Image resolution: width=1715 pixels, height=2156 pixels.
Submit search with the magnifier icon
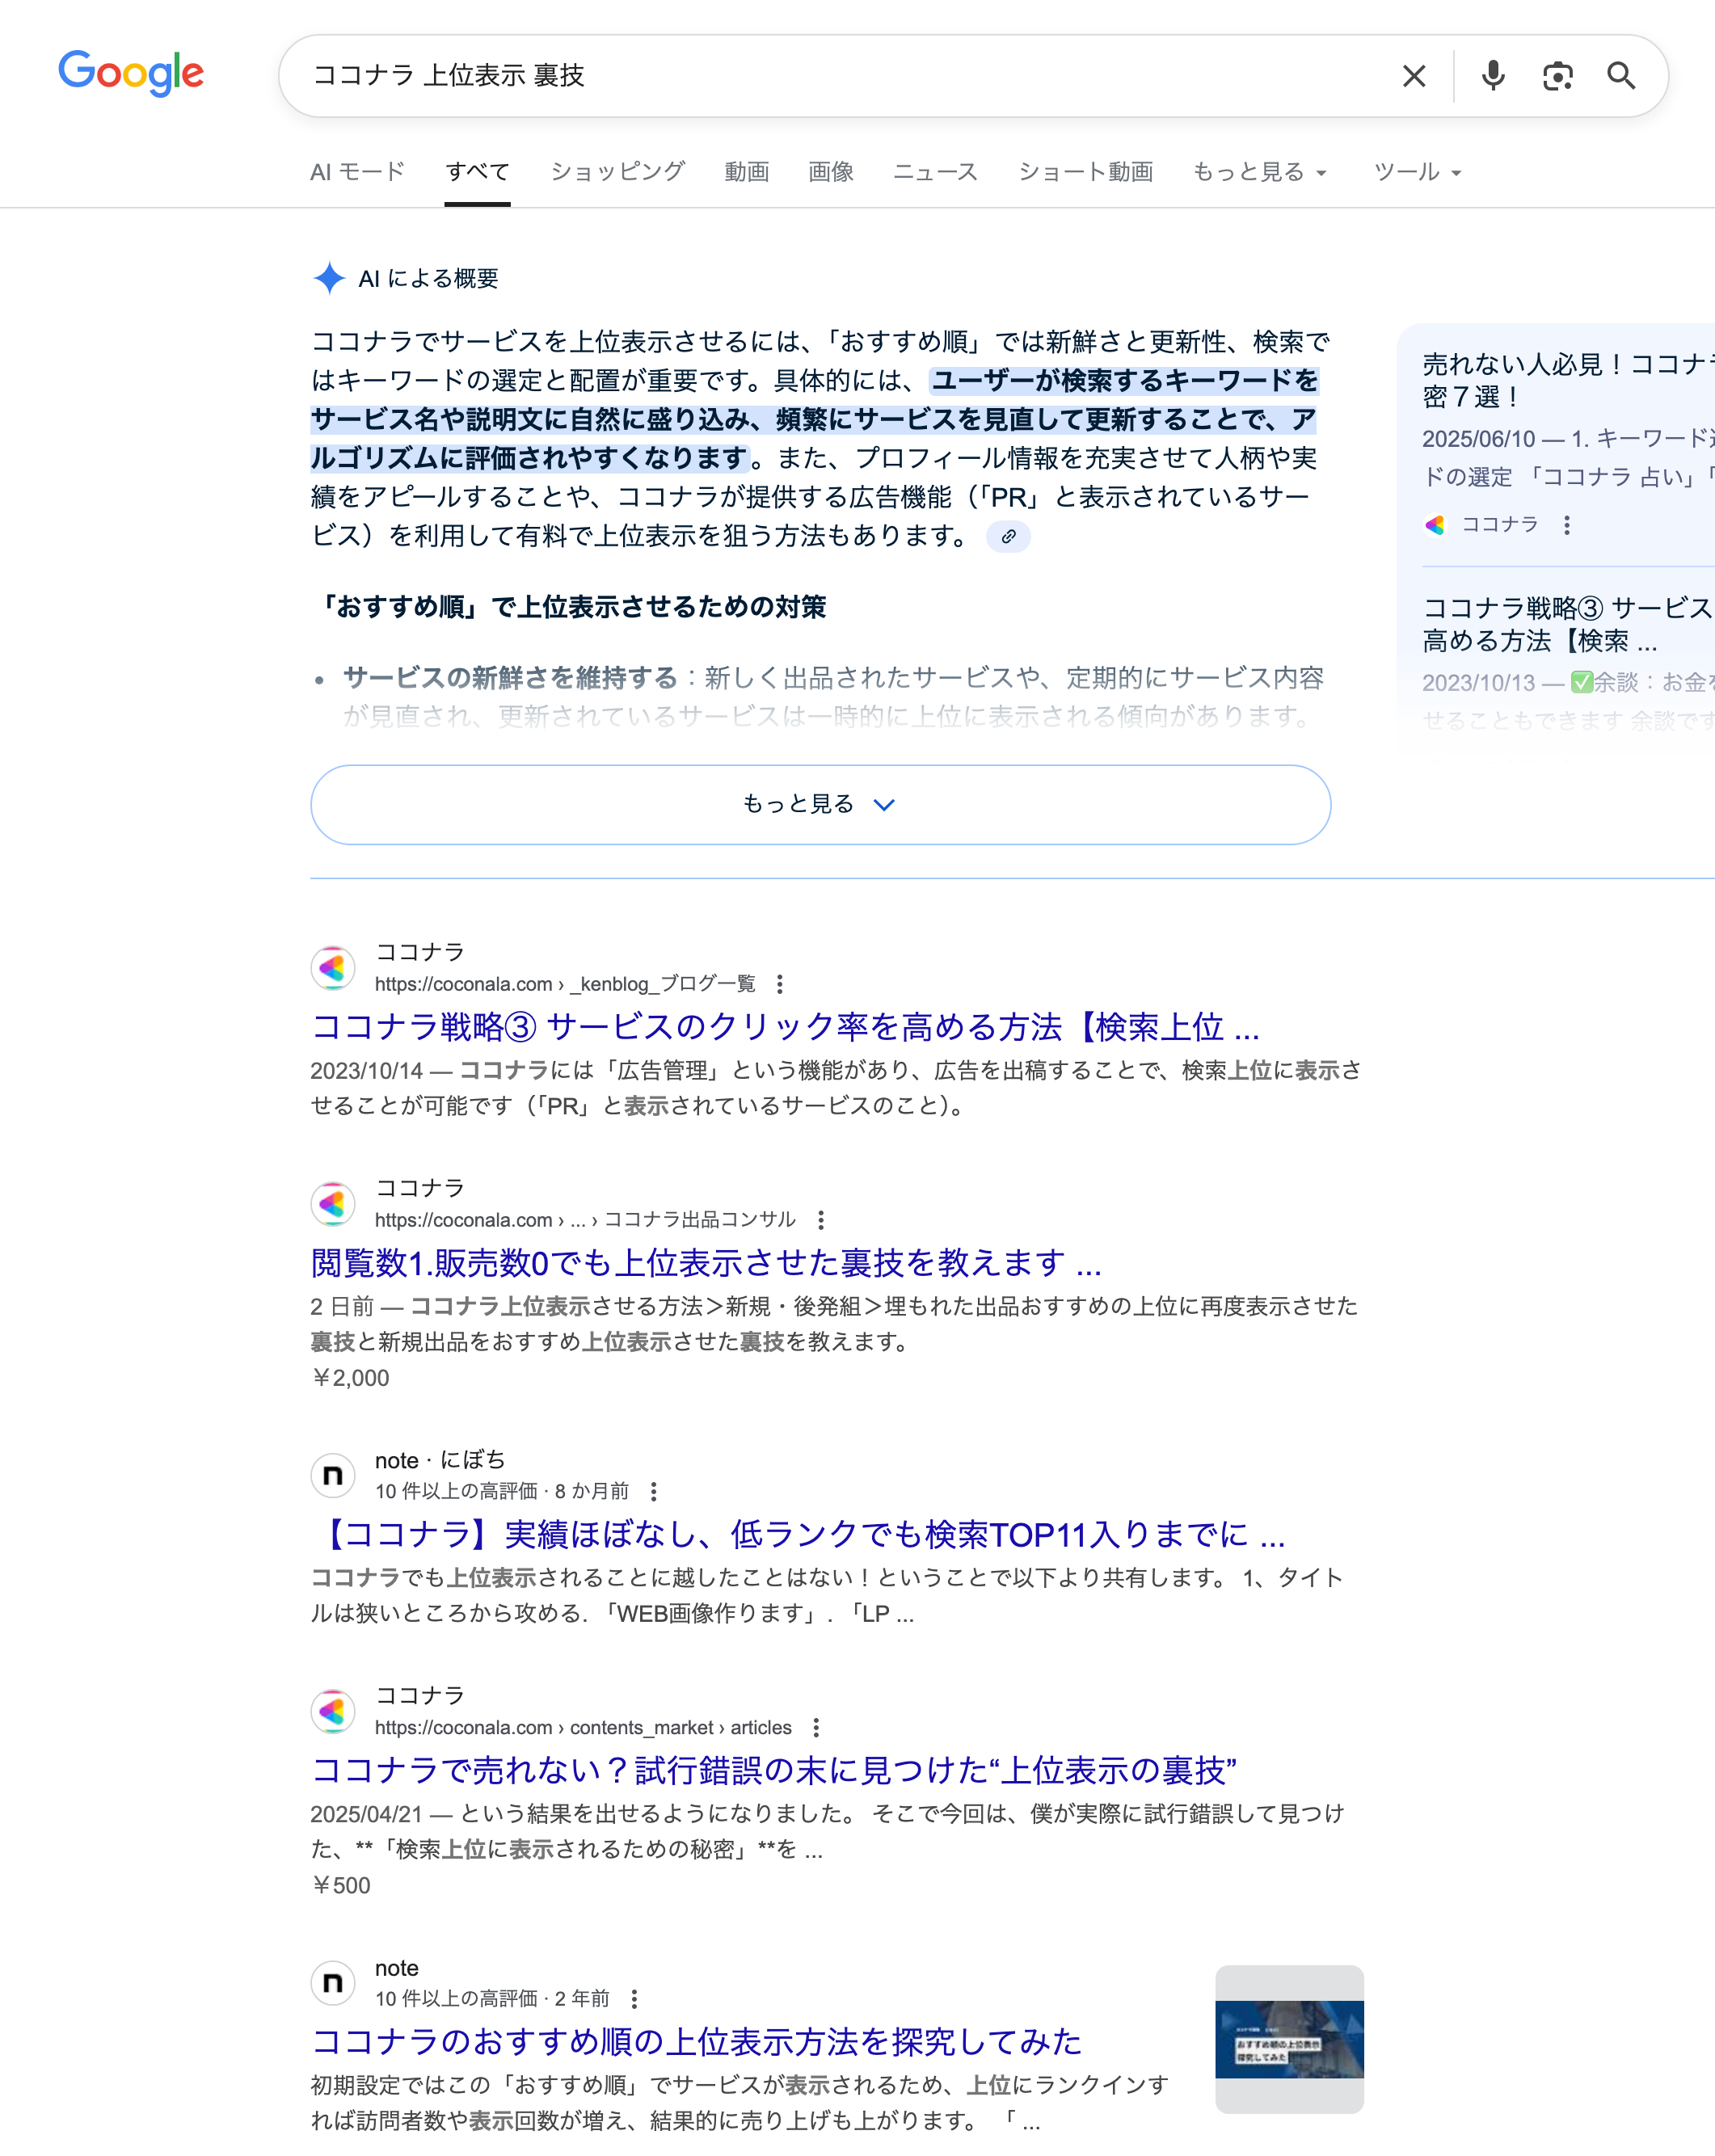coord(1621,76)
